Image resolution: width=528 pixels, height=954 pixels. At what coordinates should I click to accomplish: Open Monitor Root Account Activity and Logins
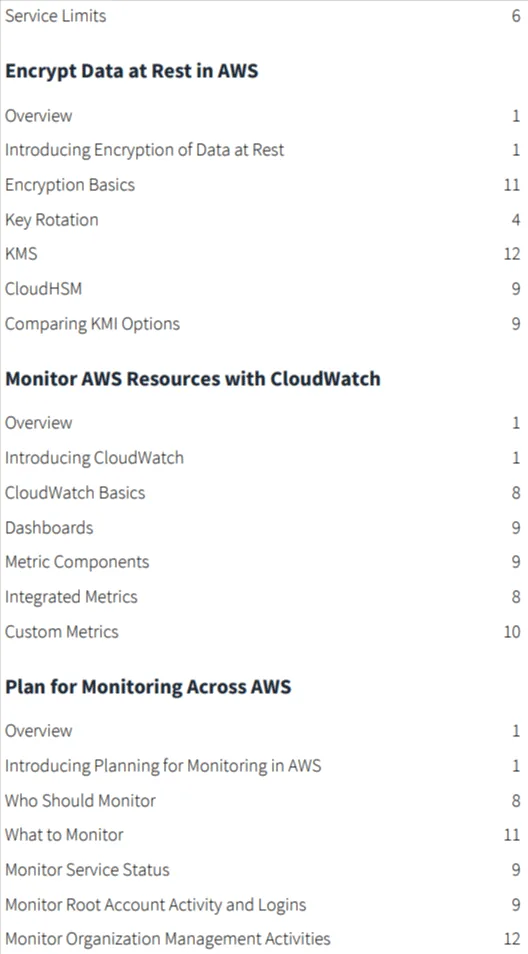155,905
